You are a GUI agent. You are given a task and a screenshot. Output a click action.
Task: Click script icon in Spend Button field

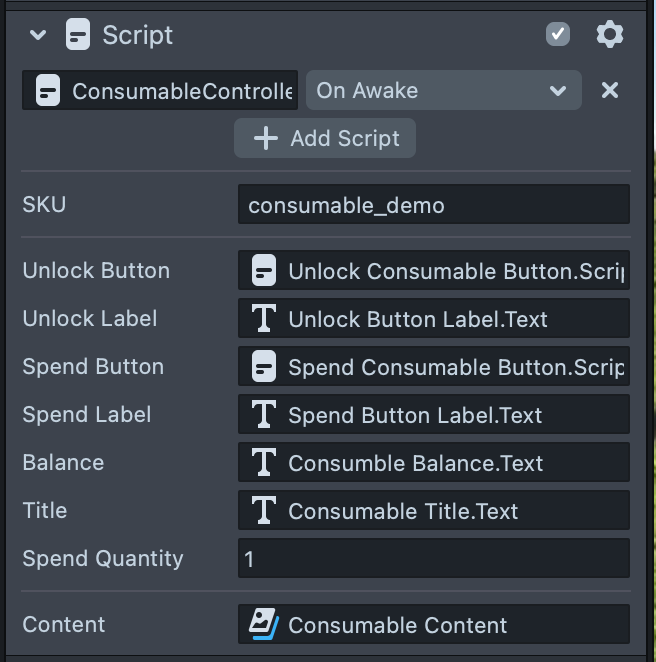pyautogui.click(x=263, y=367)
